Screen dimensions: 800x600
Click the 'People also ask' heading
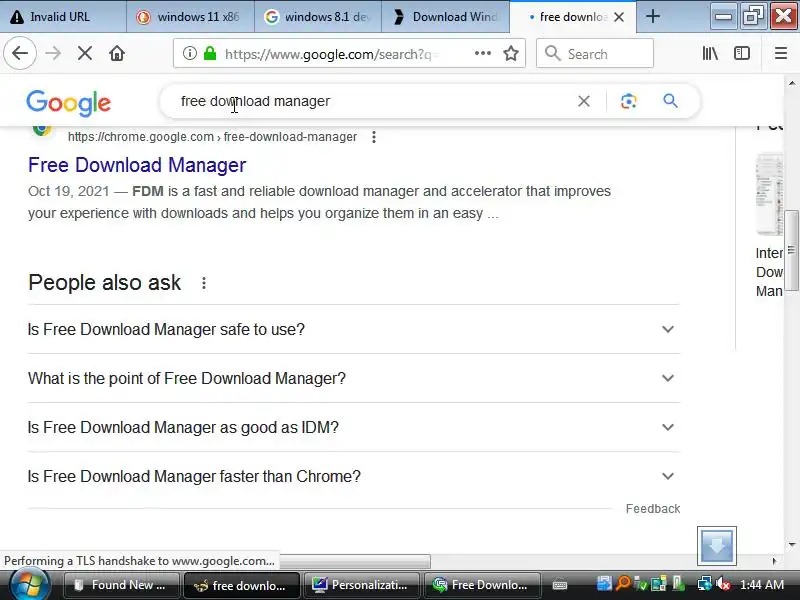[x=105, y=283]
